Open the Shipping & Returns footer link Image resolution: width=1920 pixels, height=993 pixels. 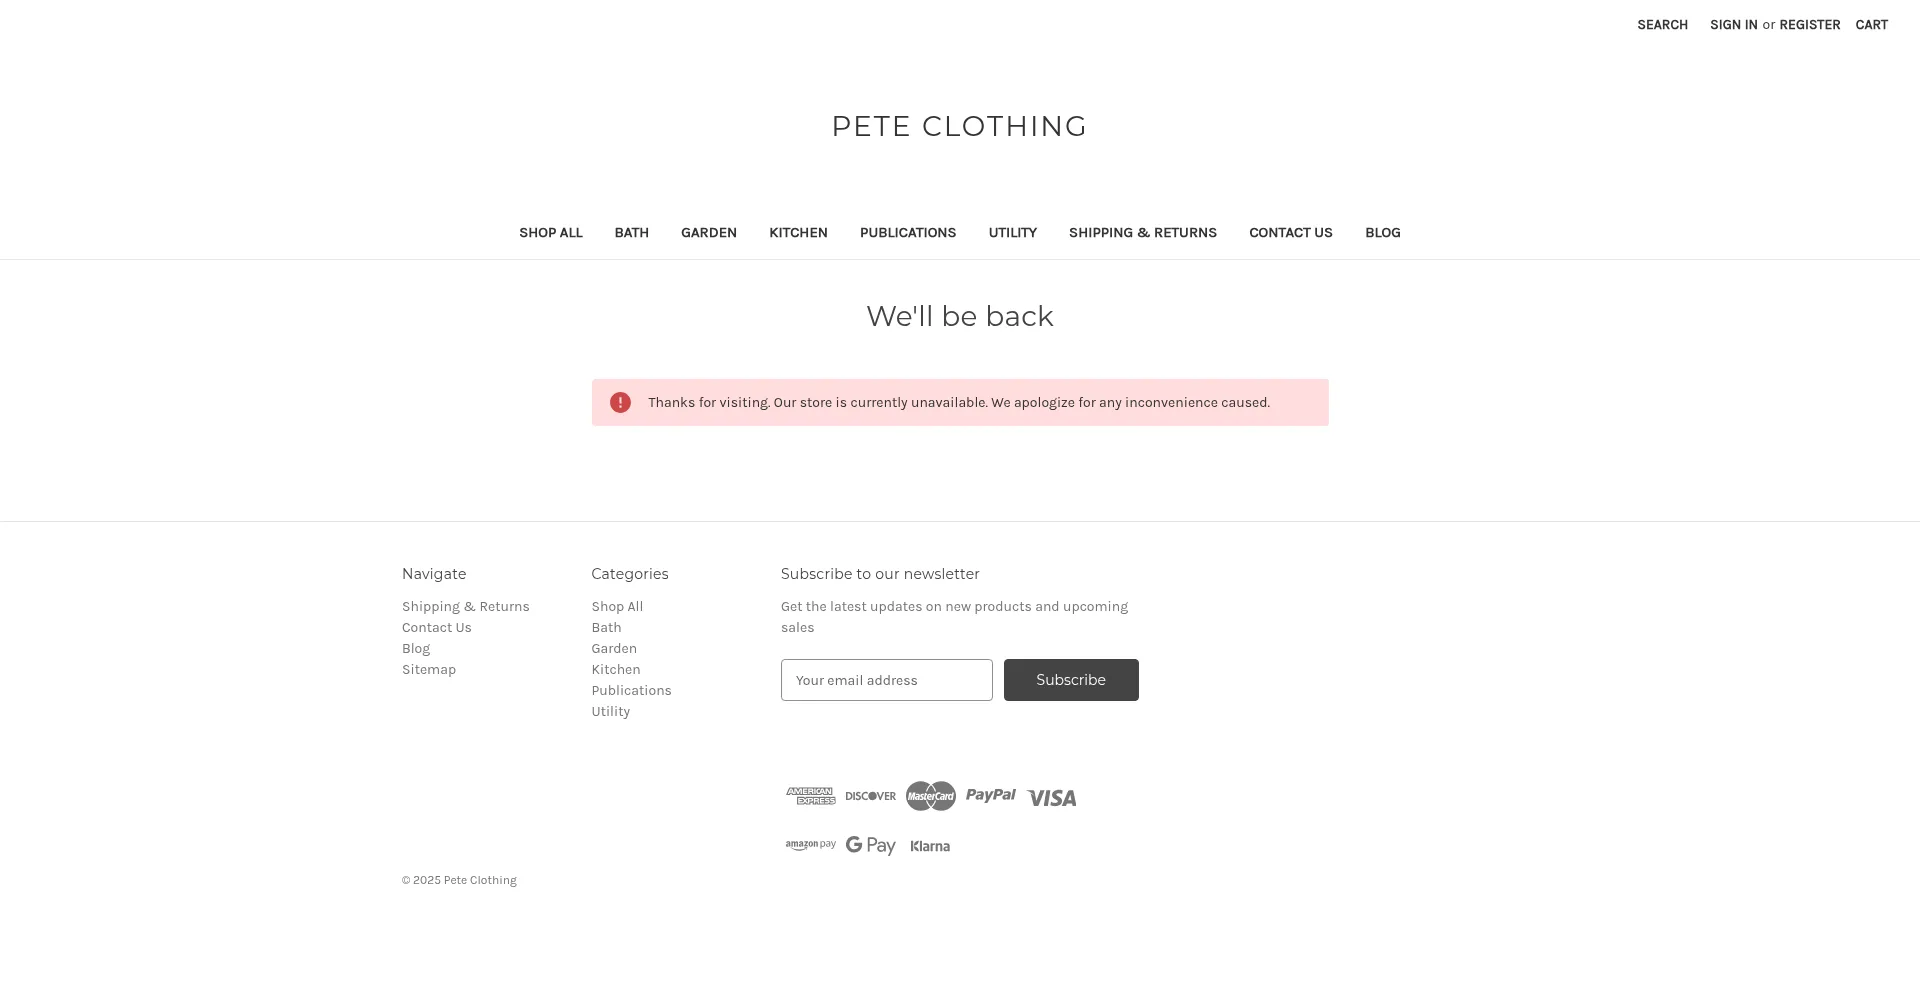point(465,606)
